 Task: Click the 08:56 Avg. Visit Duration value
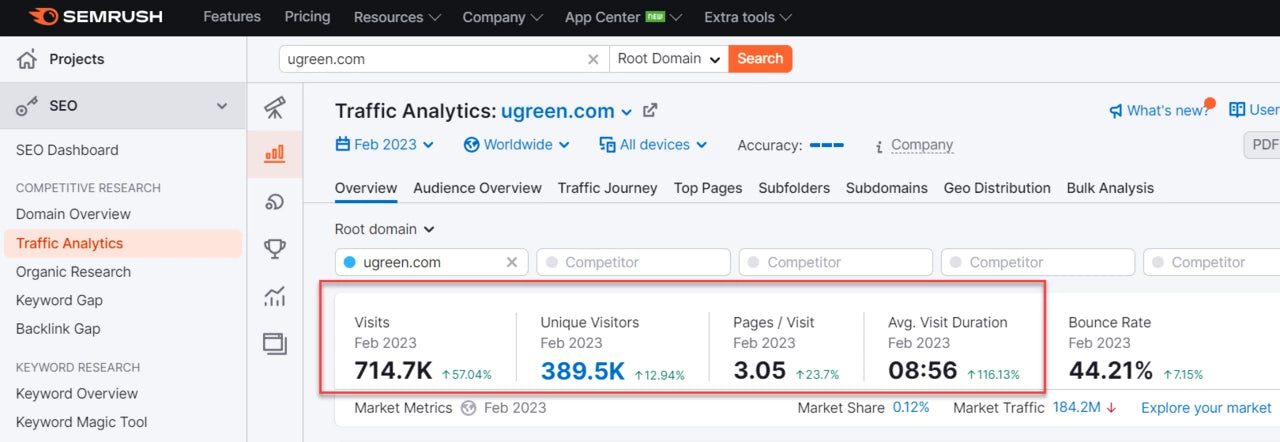coord(922,372)
